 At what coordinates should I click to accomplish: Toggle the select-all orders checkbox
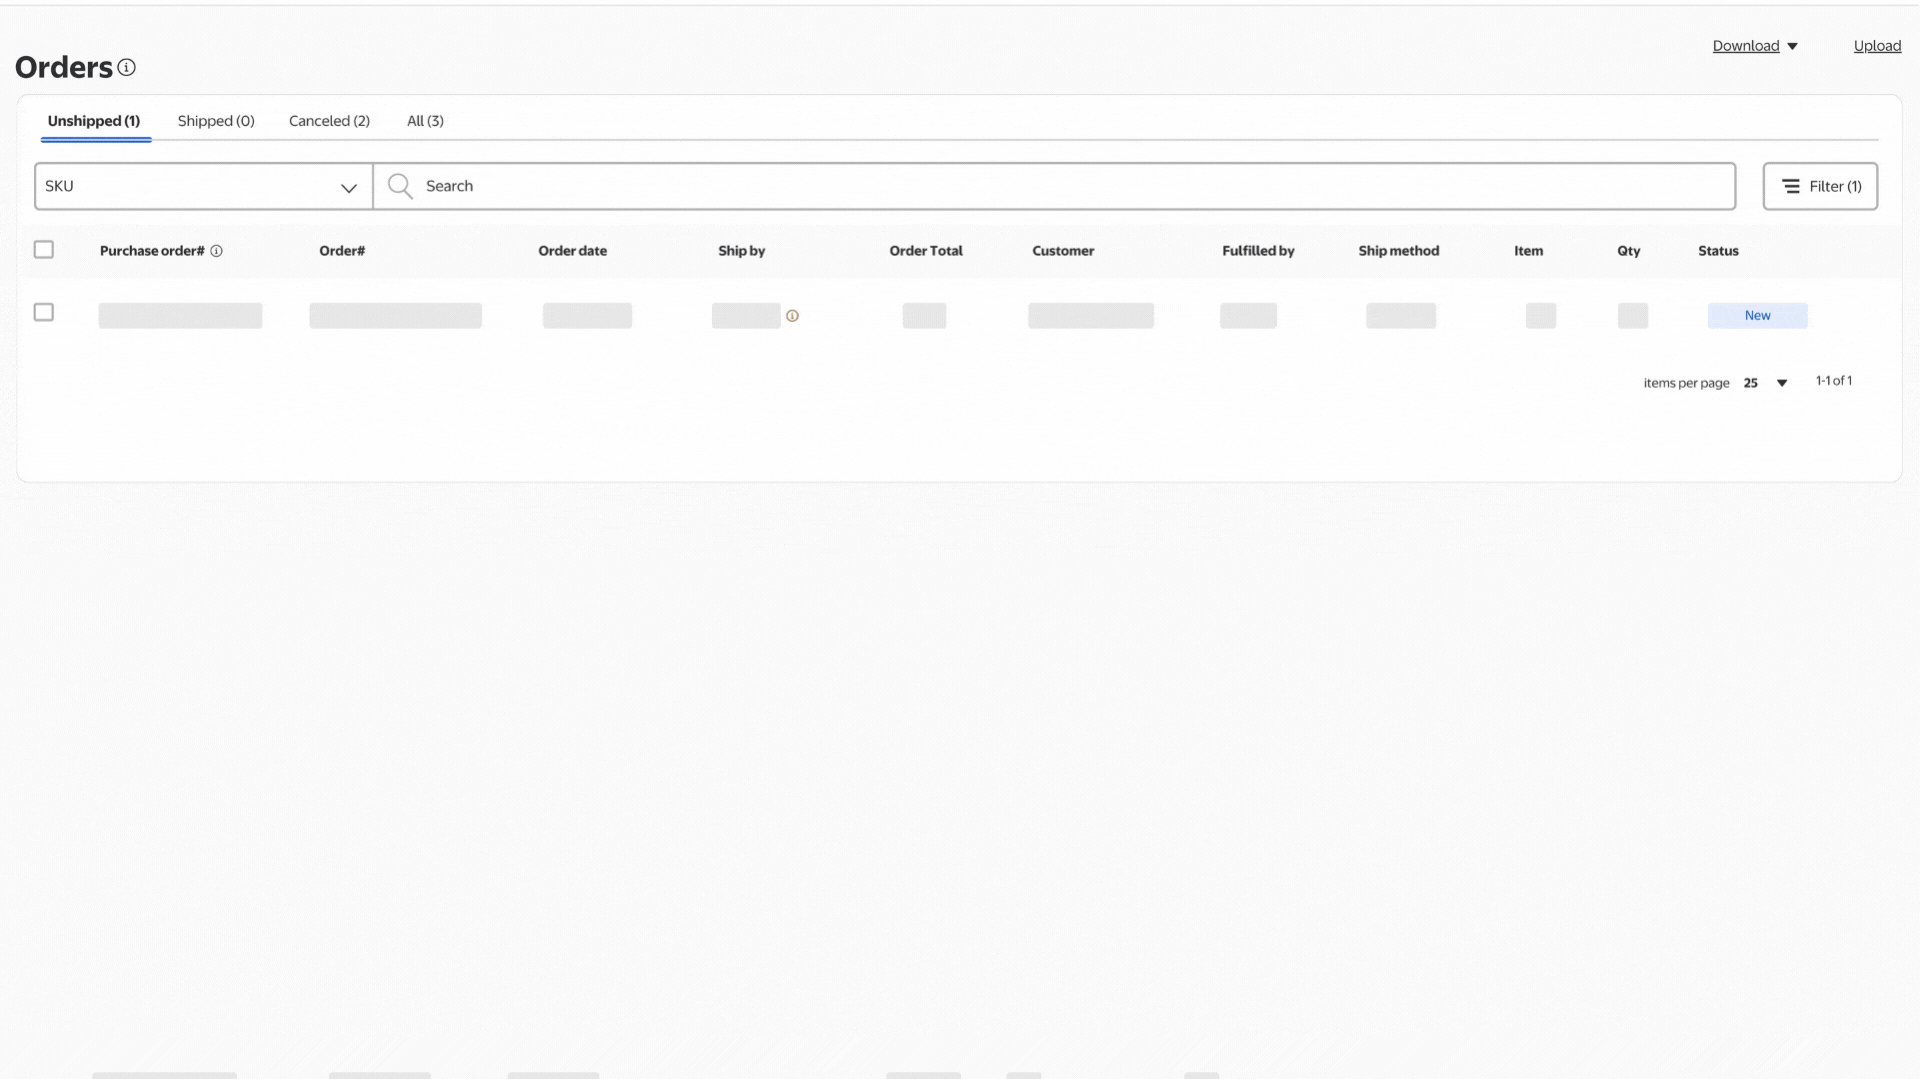coord(44,250)
